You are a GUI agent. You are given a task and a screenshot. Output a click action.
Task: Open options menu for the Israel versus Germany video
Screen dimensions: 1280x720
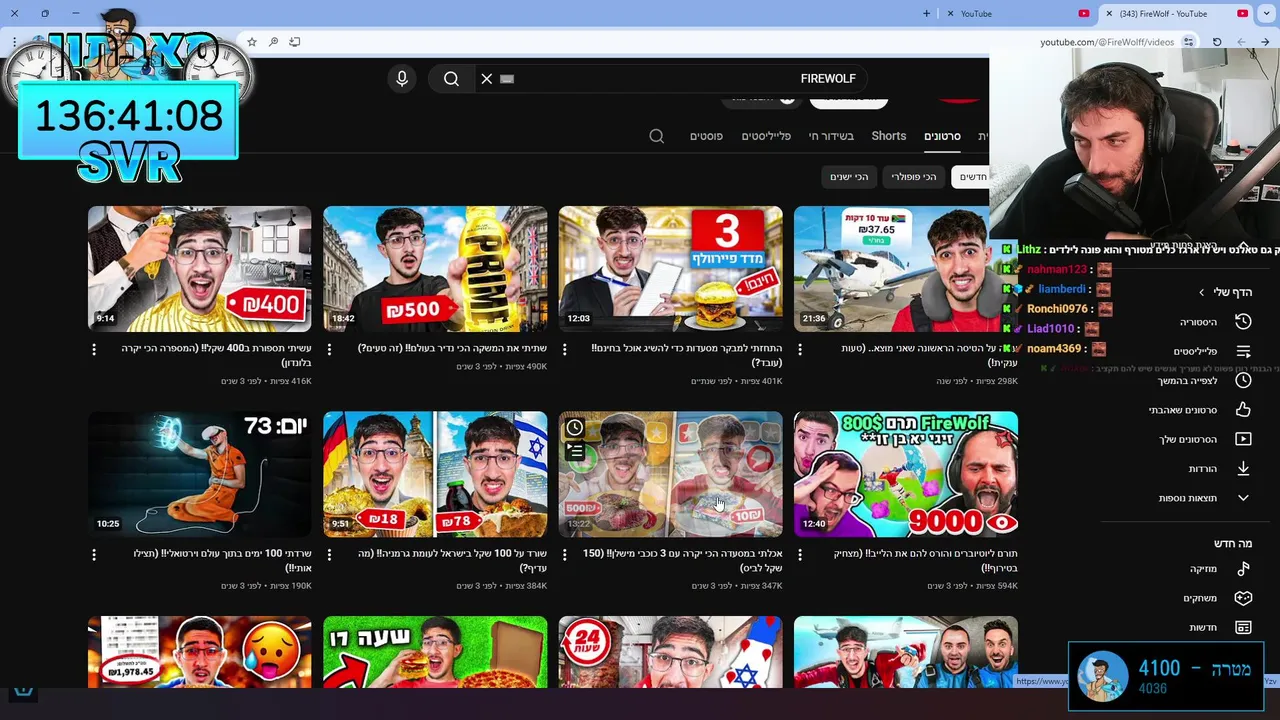pyautogui.click(x=329, y=554)
